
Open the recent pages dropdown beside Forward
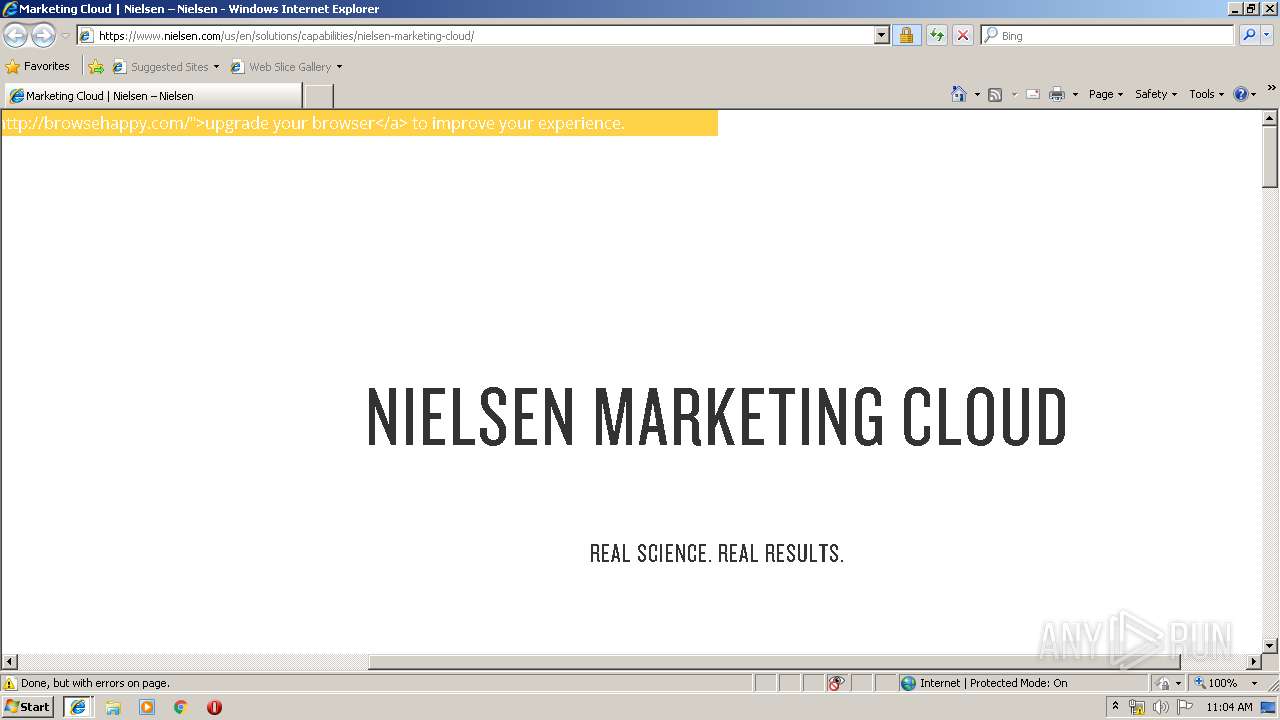click(65, 36)
